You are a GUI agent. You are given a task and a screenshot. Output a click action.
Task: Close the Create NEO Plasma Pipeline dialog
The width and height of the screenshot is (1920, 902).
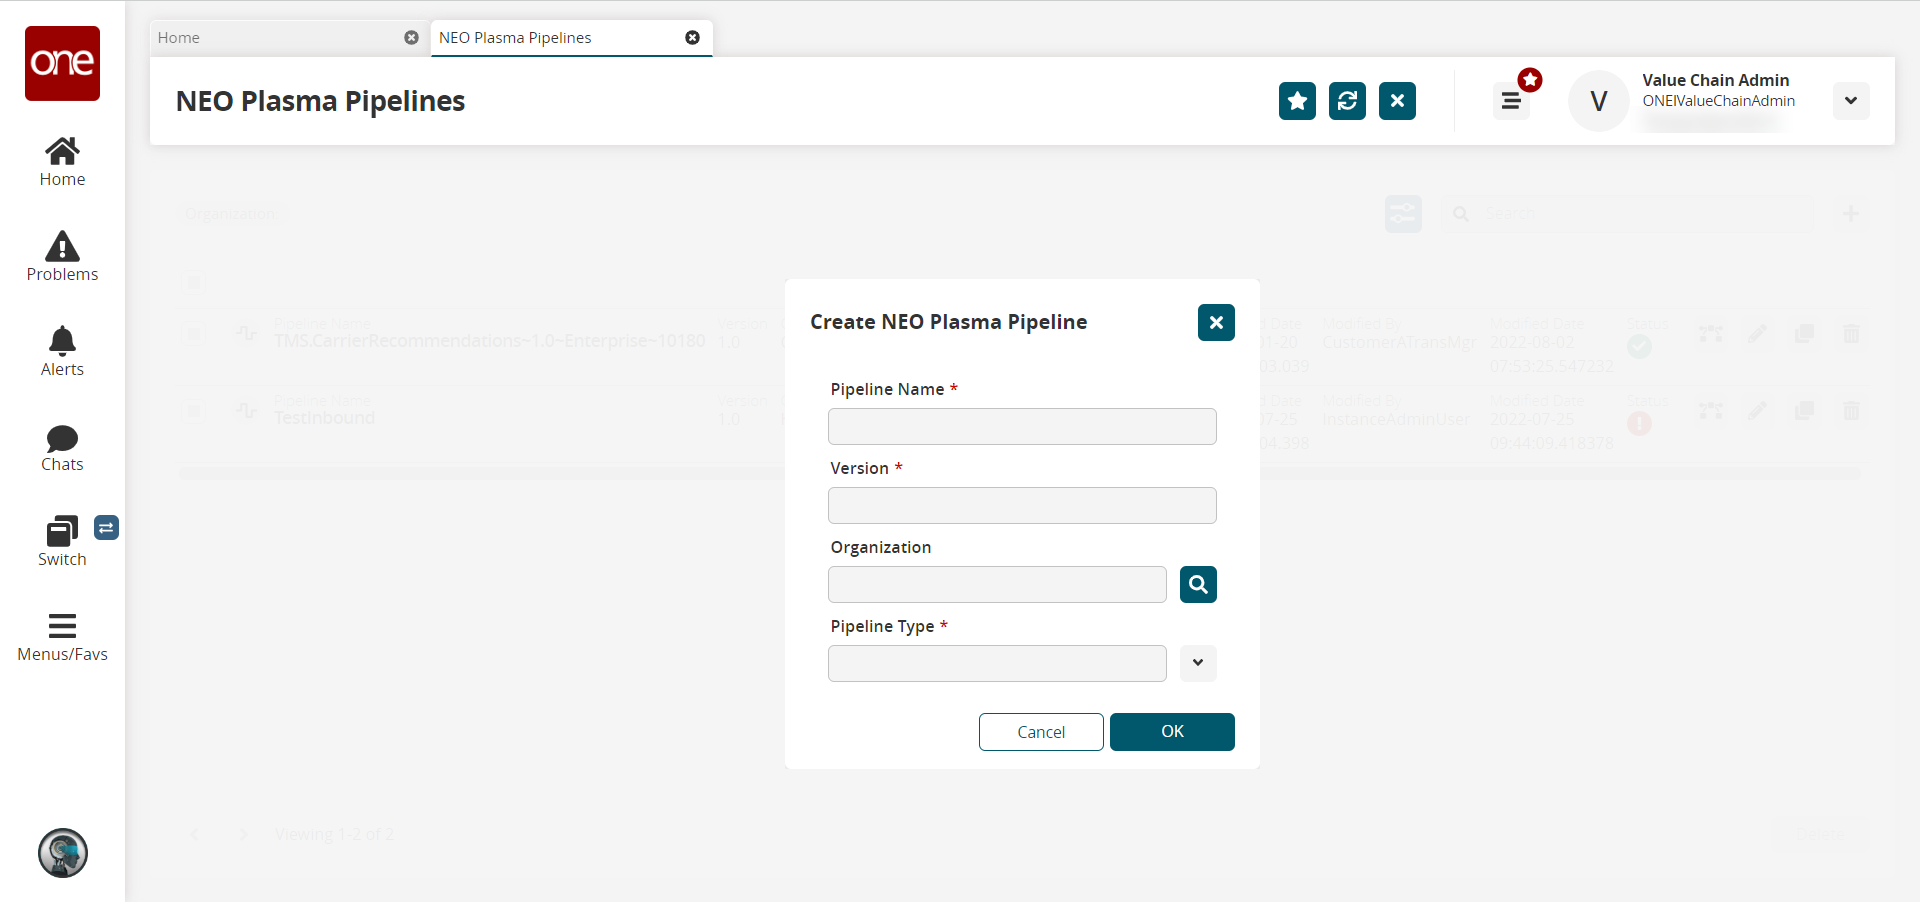point(1216,323)
